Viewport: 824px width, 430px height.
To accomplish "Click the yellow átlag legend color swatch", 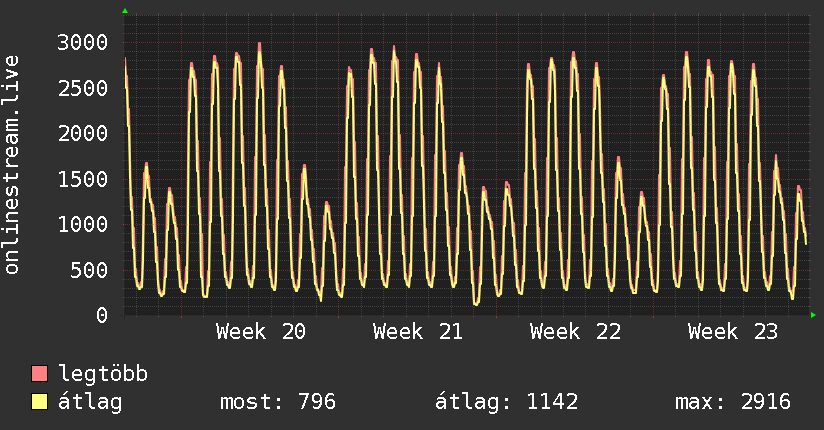I will (39, 402).
